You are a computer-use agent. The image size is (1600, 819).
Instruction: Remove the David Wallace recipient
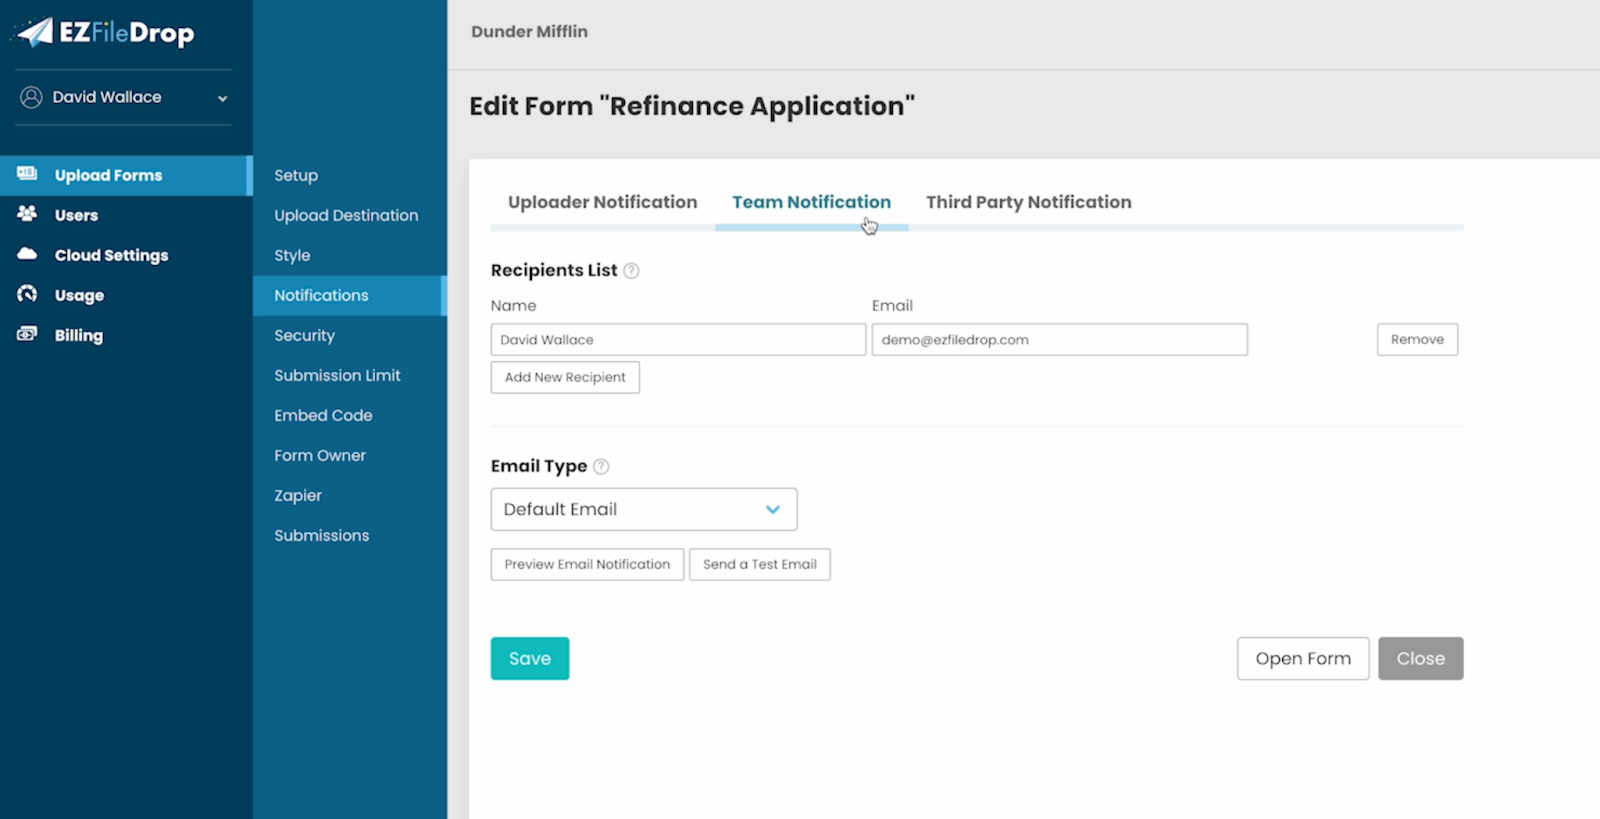1417,339
